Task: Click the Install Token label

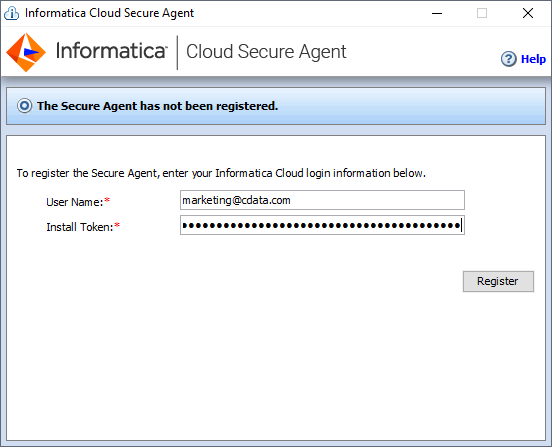Action: point(83,227)
